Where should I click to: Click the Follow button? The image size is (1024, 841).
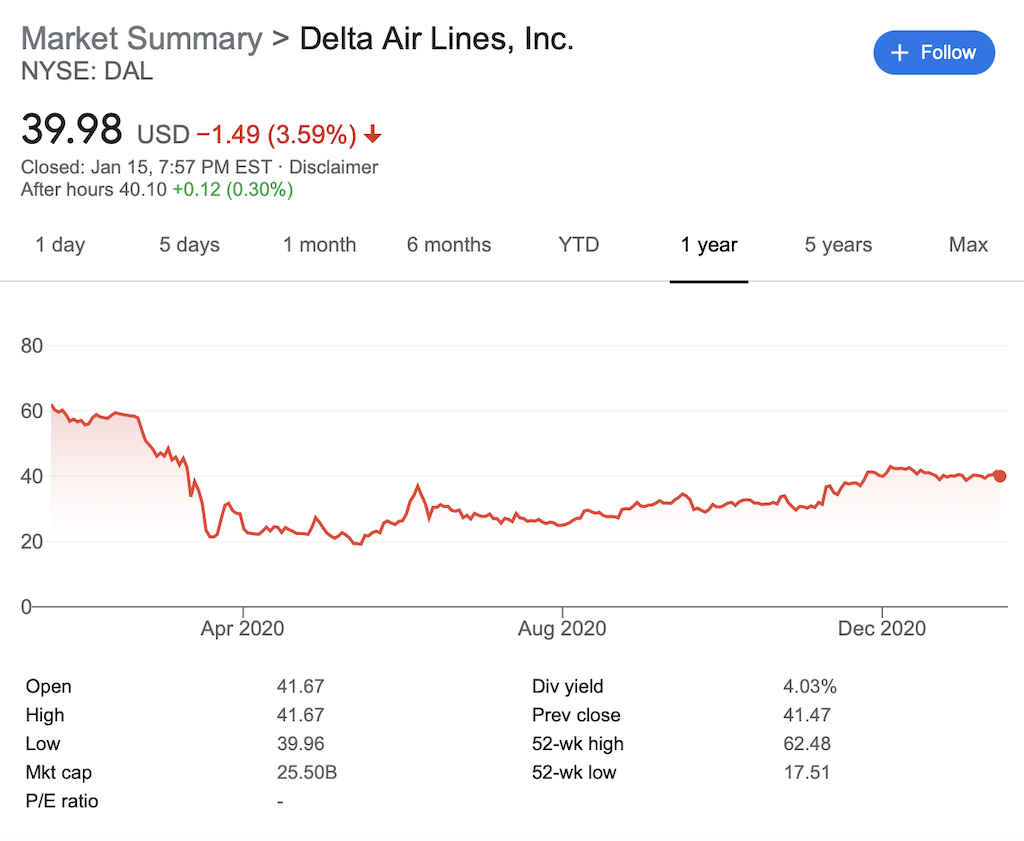coord(934,53)
